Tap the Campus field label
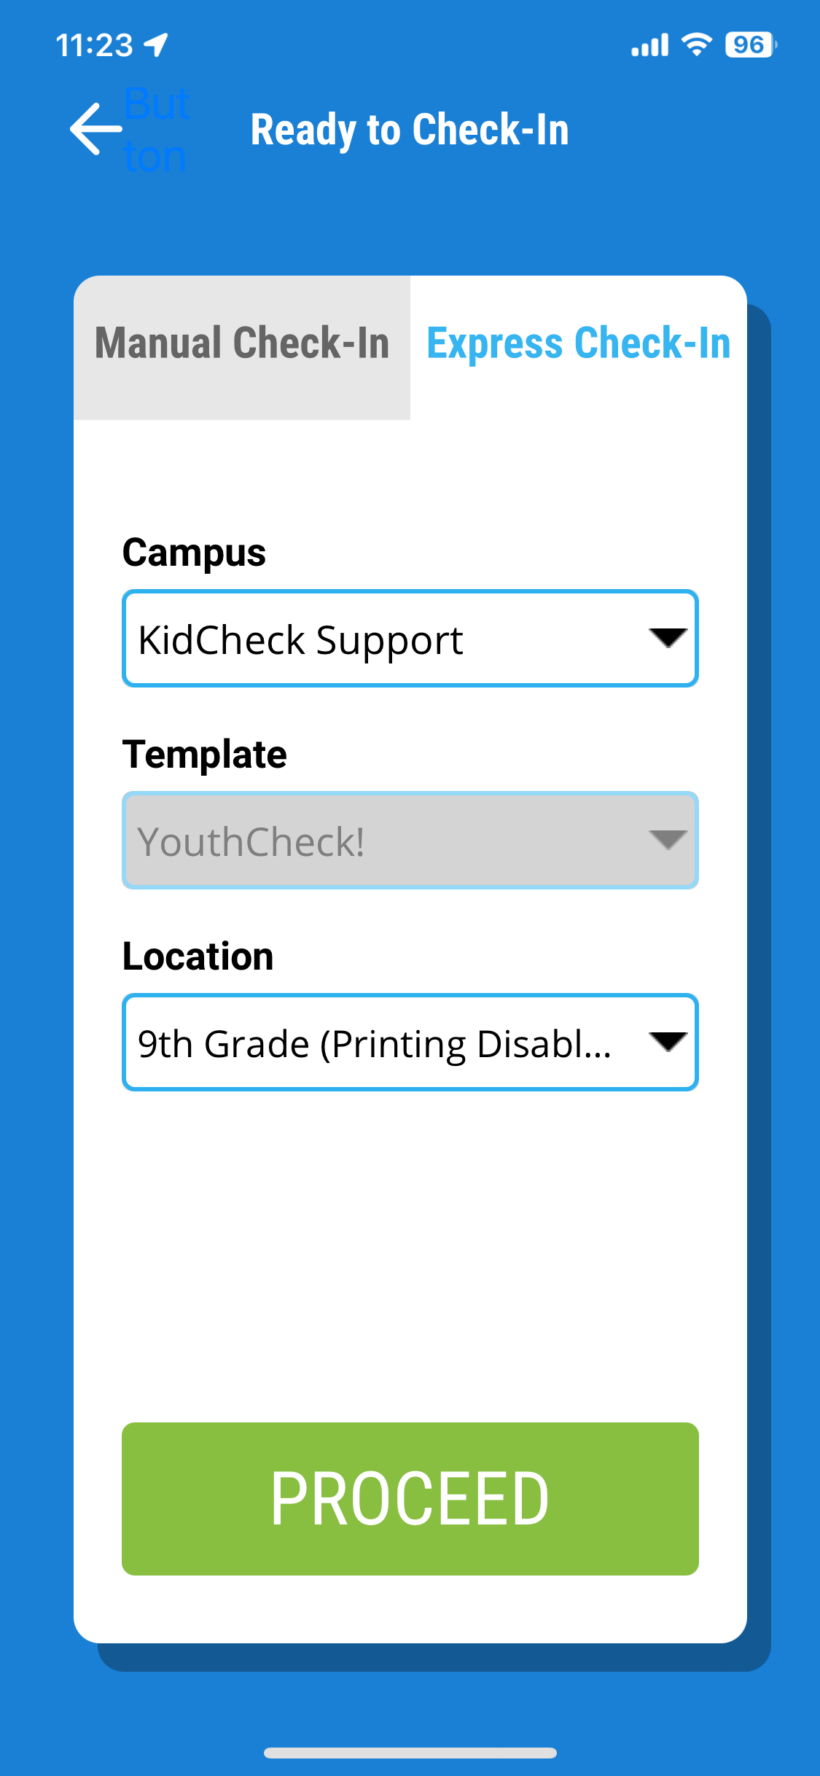 coord(194,551)
